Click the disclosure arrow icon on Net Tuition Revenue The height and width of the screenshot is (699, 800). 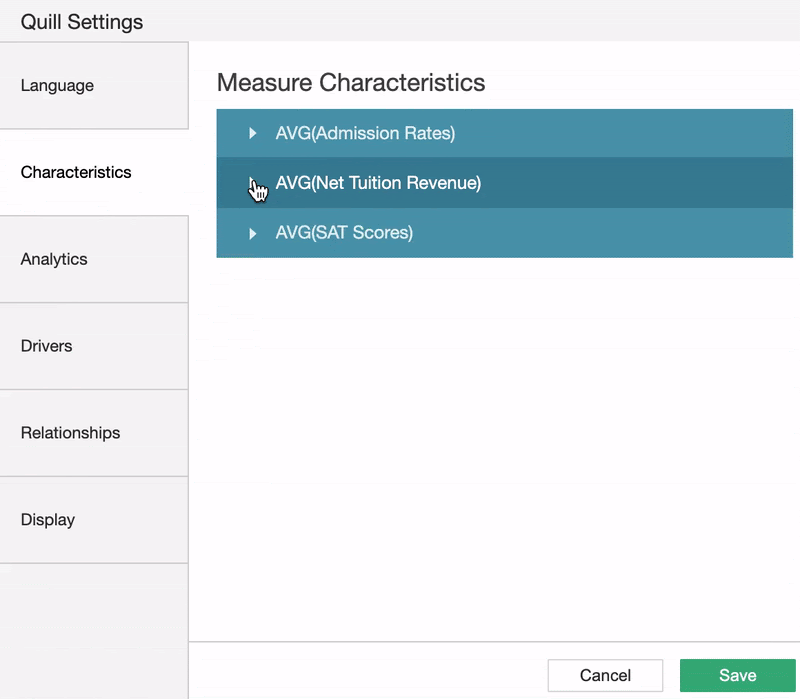click(251, 183)
